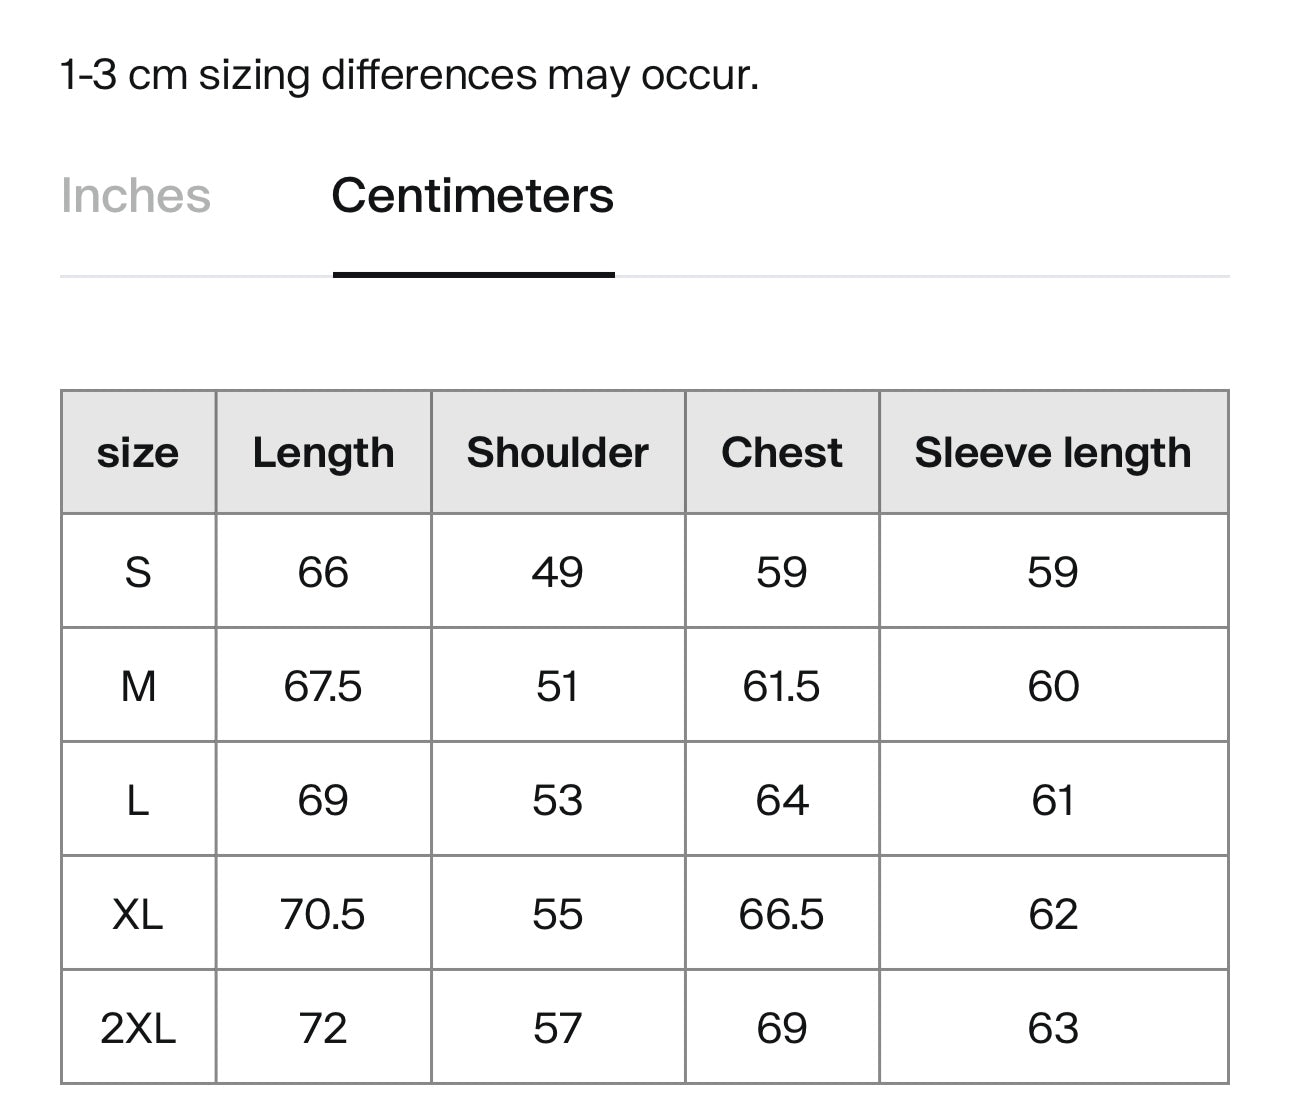The width and height of the screenshot is (1289, 1116).
Task: Select the M size row label
Action: coord(138,686)
